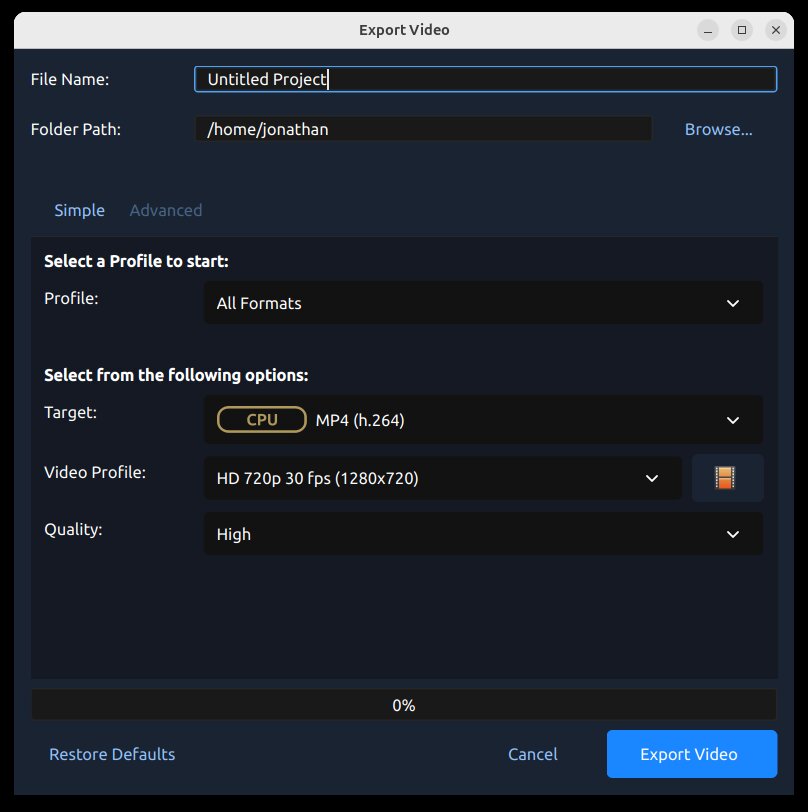The image size is (808, 812).
Task: Click the CPU badge in Target
Action: coord(262,420)
